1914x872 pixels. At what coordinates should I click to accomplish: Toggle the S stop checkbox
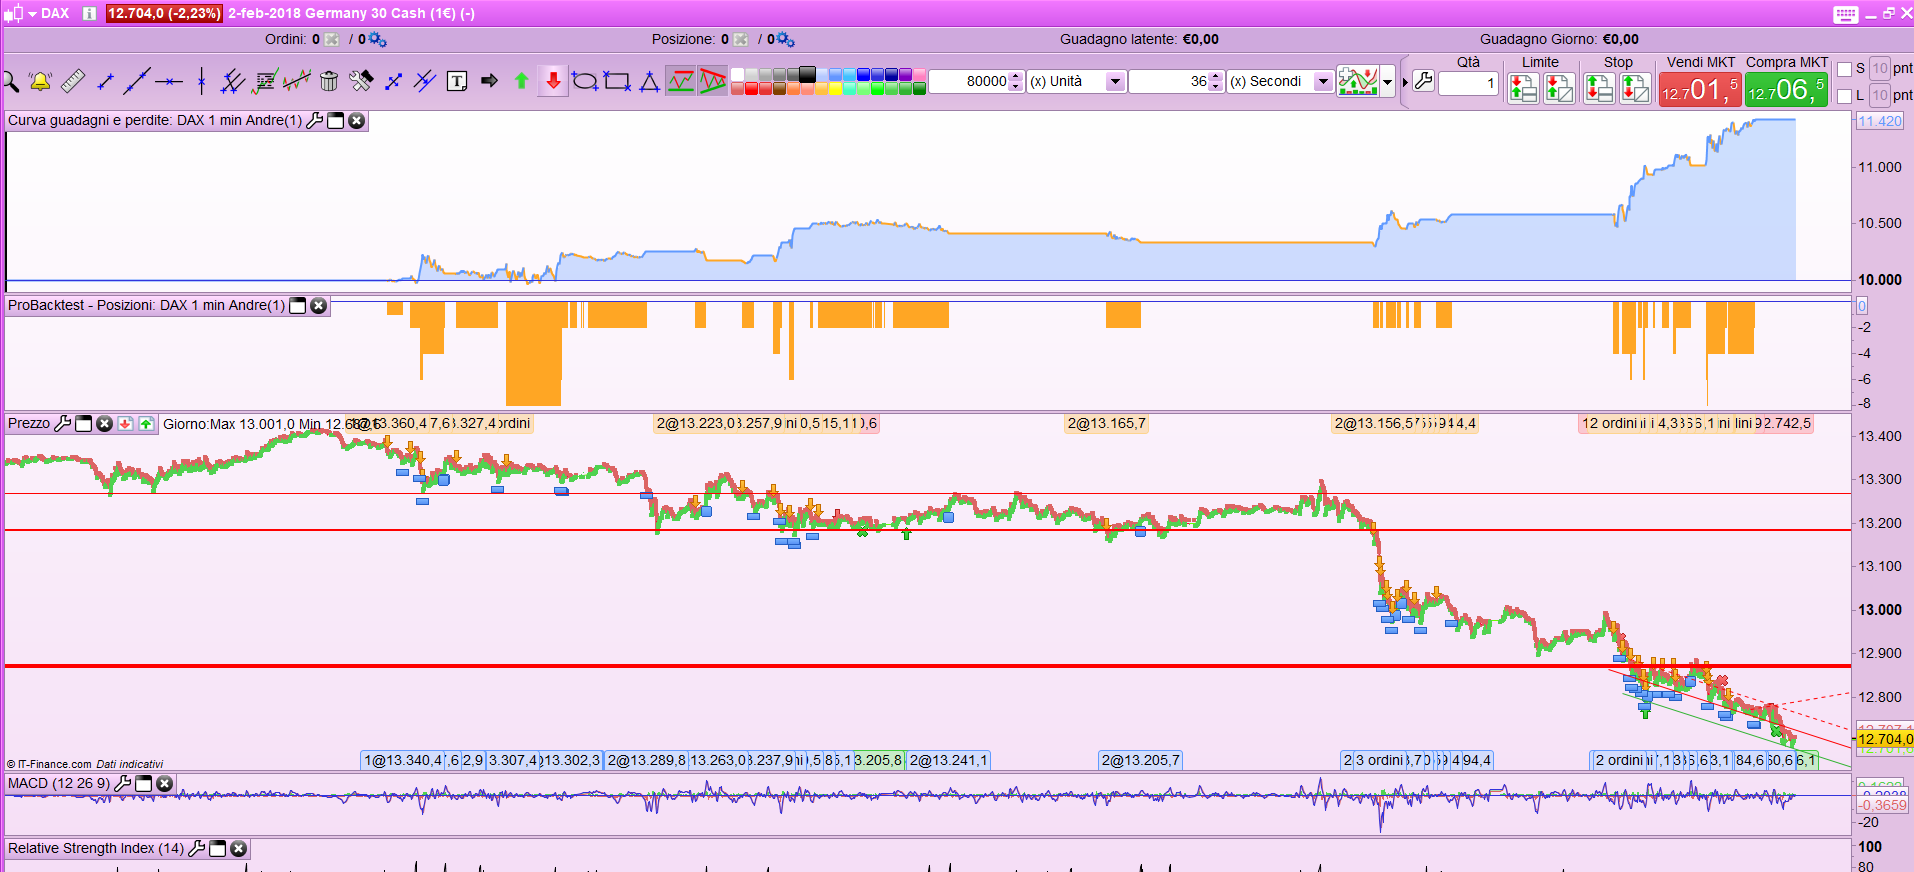click(x=1845, y=69)
